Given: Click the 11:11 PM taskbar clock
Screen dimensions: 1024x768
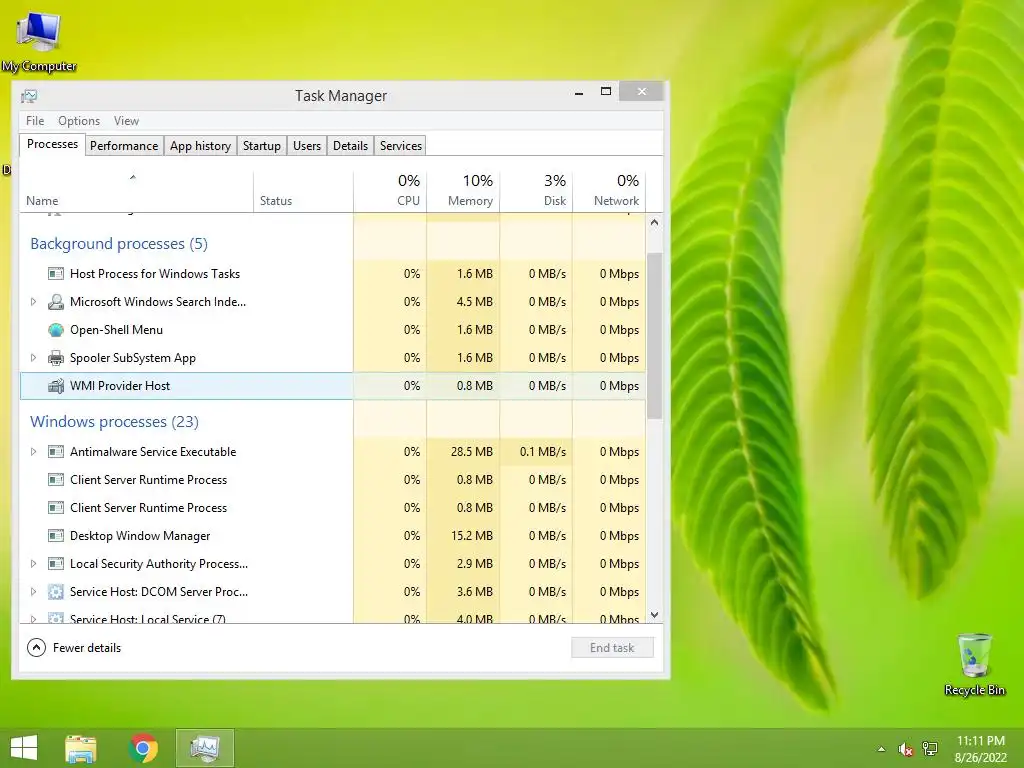Looking at the screenshot, I should pos(980,741).
